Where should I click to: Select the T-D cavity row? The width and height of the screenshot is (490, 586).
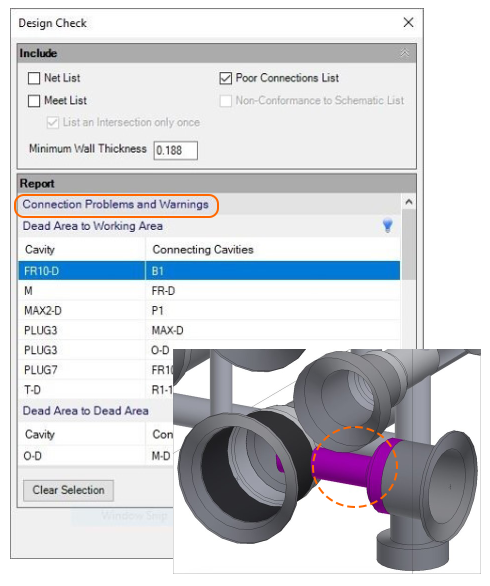pos(96,390)
